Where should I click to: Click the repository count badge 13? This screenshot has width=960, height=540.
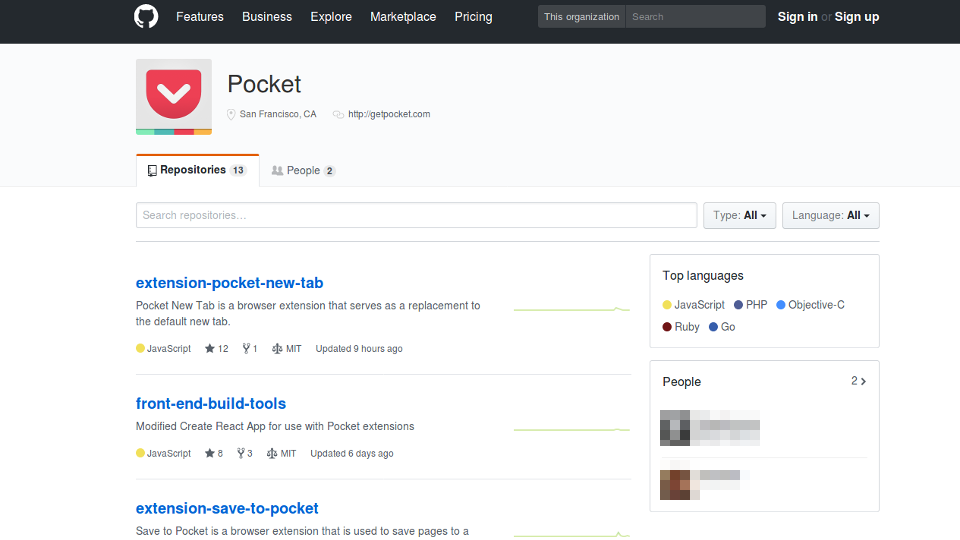coord(238,170)
